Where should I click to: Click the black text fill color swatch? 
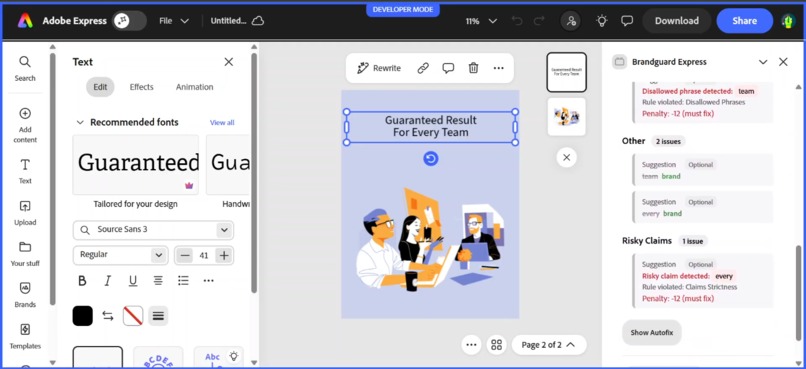coord(83,316)
